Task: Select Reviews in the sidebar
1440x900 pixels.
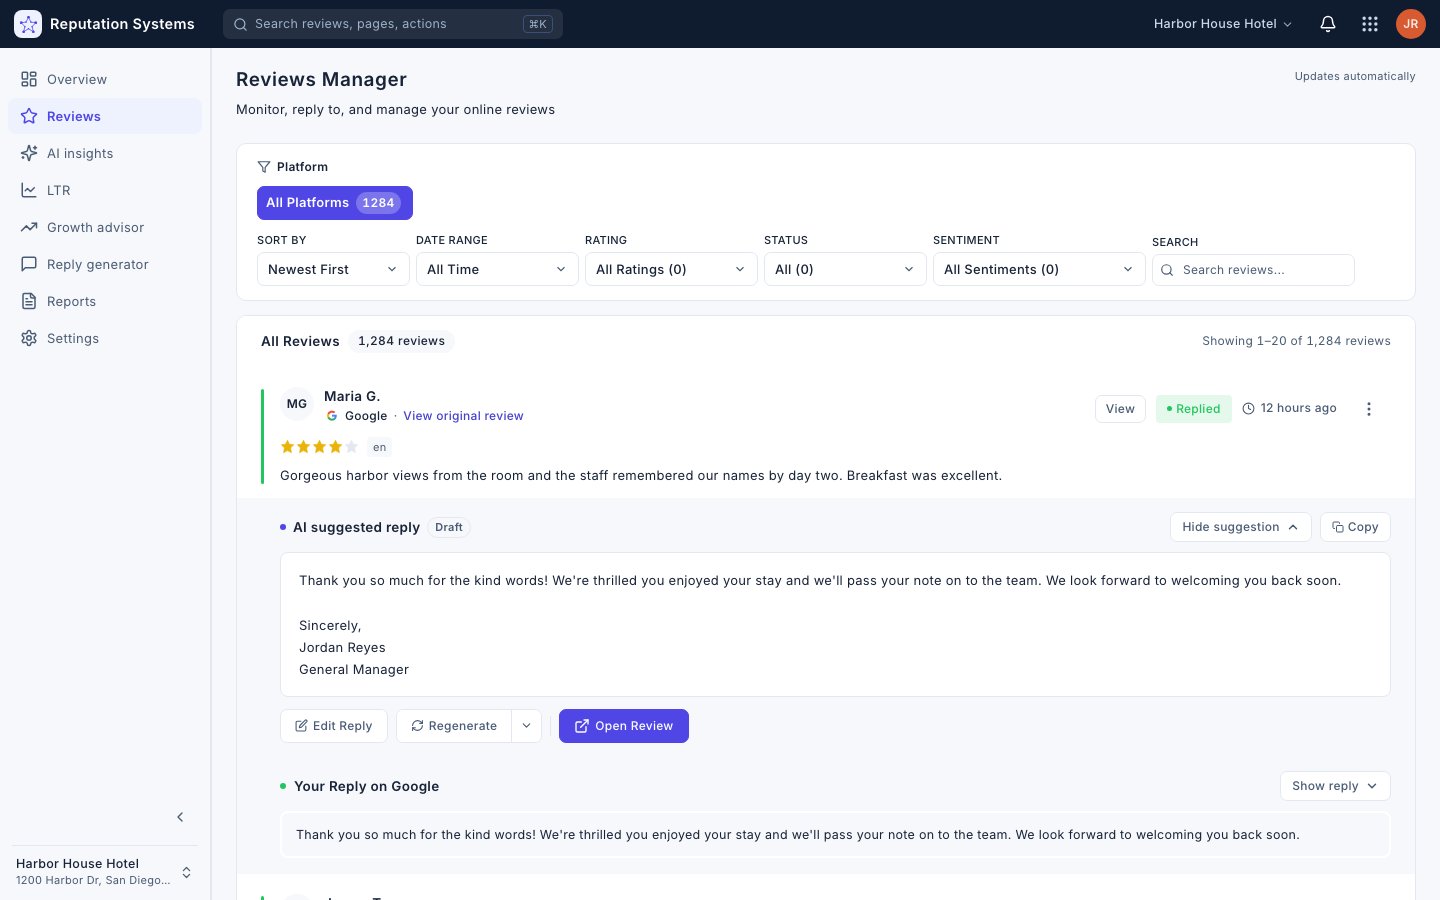Action: click(x=105, y=116)
